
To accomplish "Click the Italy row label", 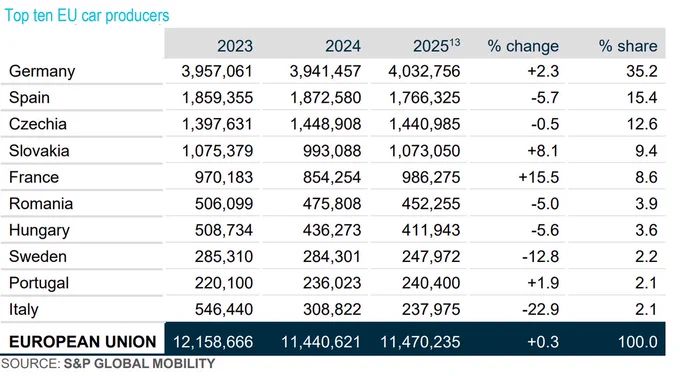I will click(23, 310).
